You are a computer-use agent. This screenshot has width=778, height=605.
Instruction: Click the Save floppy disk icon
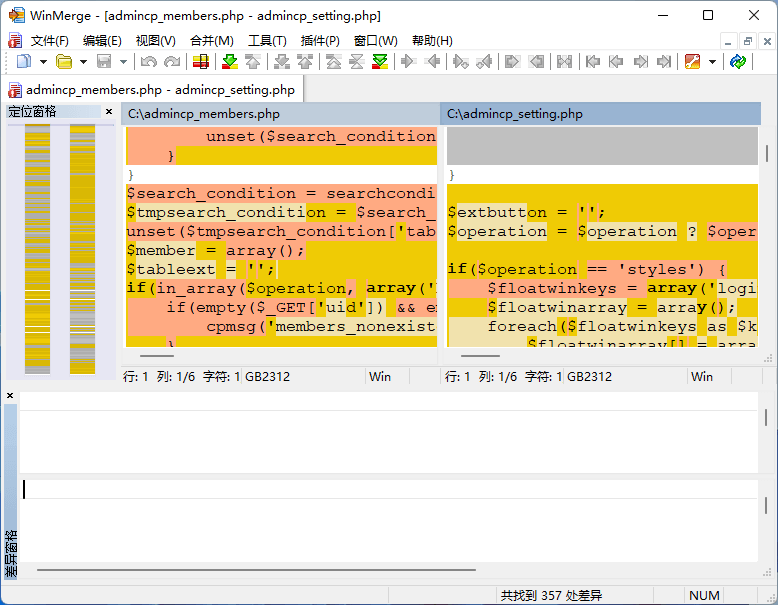click(x=104, y=62)
